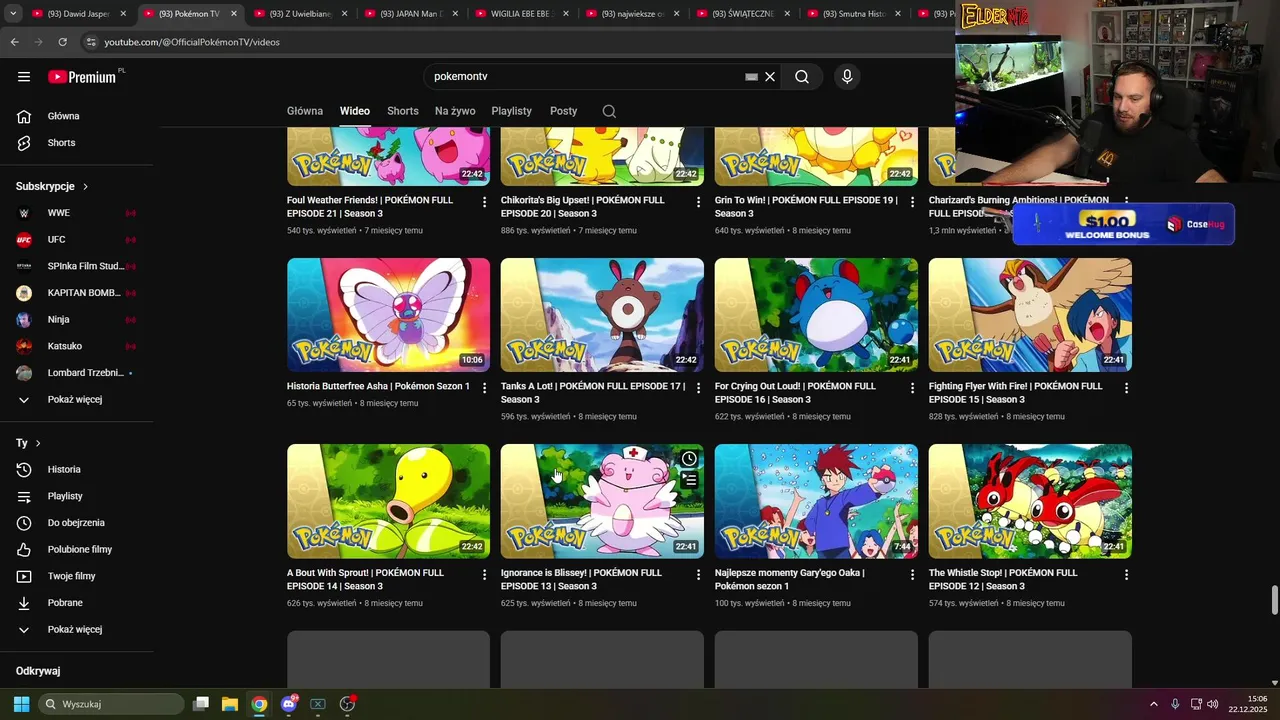Open Chikorita's Big Upset video title

point(583,207)
